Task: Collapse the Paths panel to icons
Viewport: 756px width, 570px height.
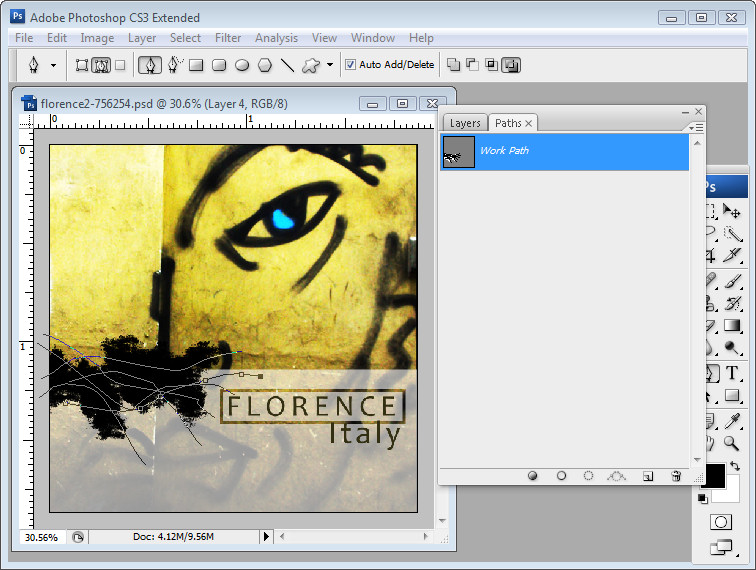Action: [x=685, y=112]
